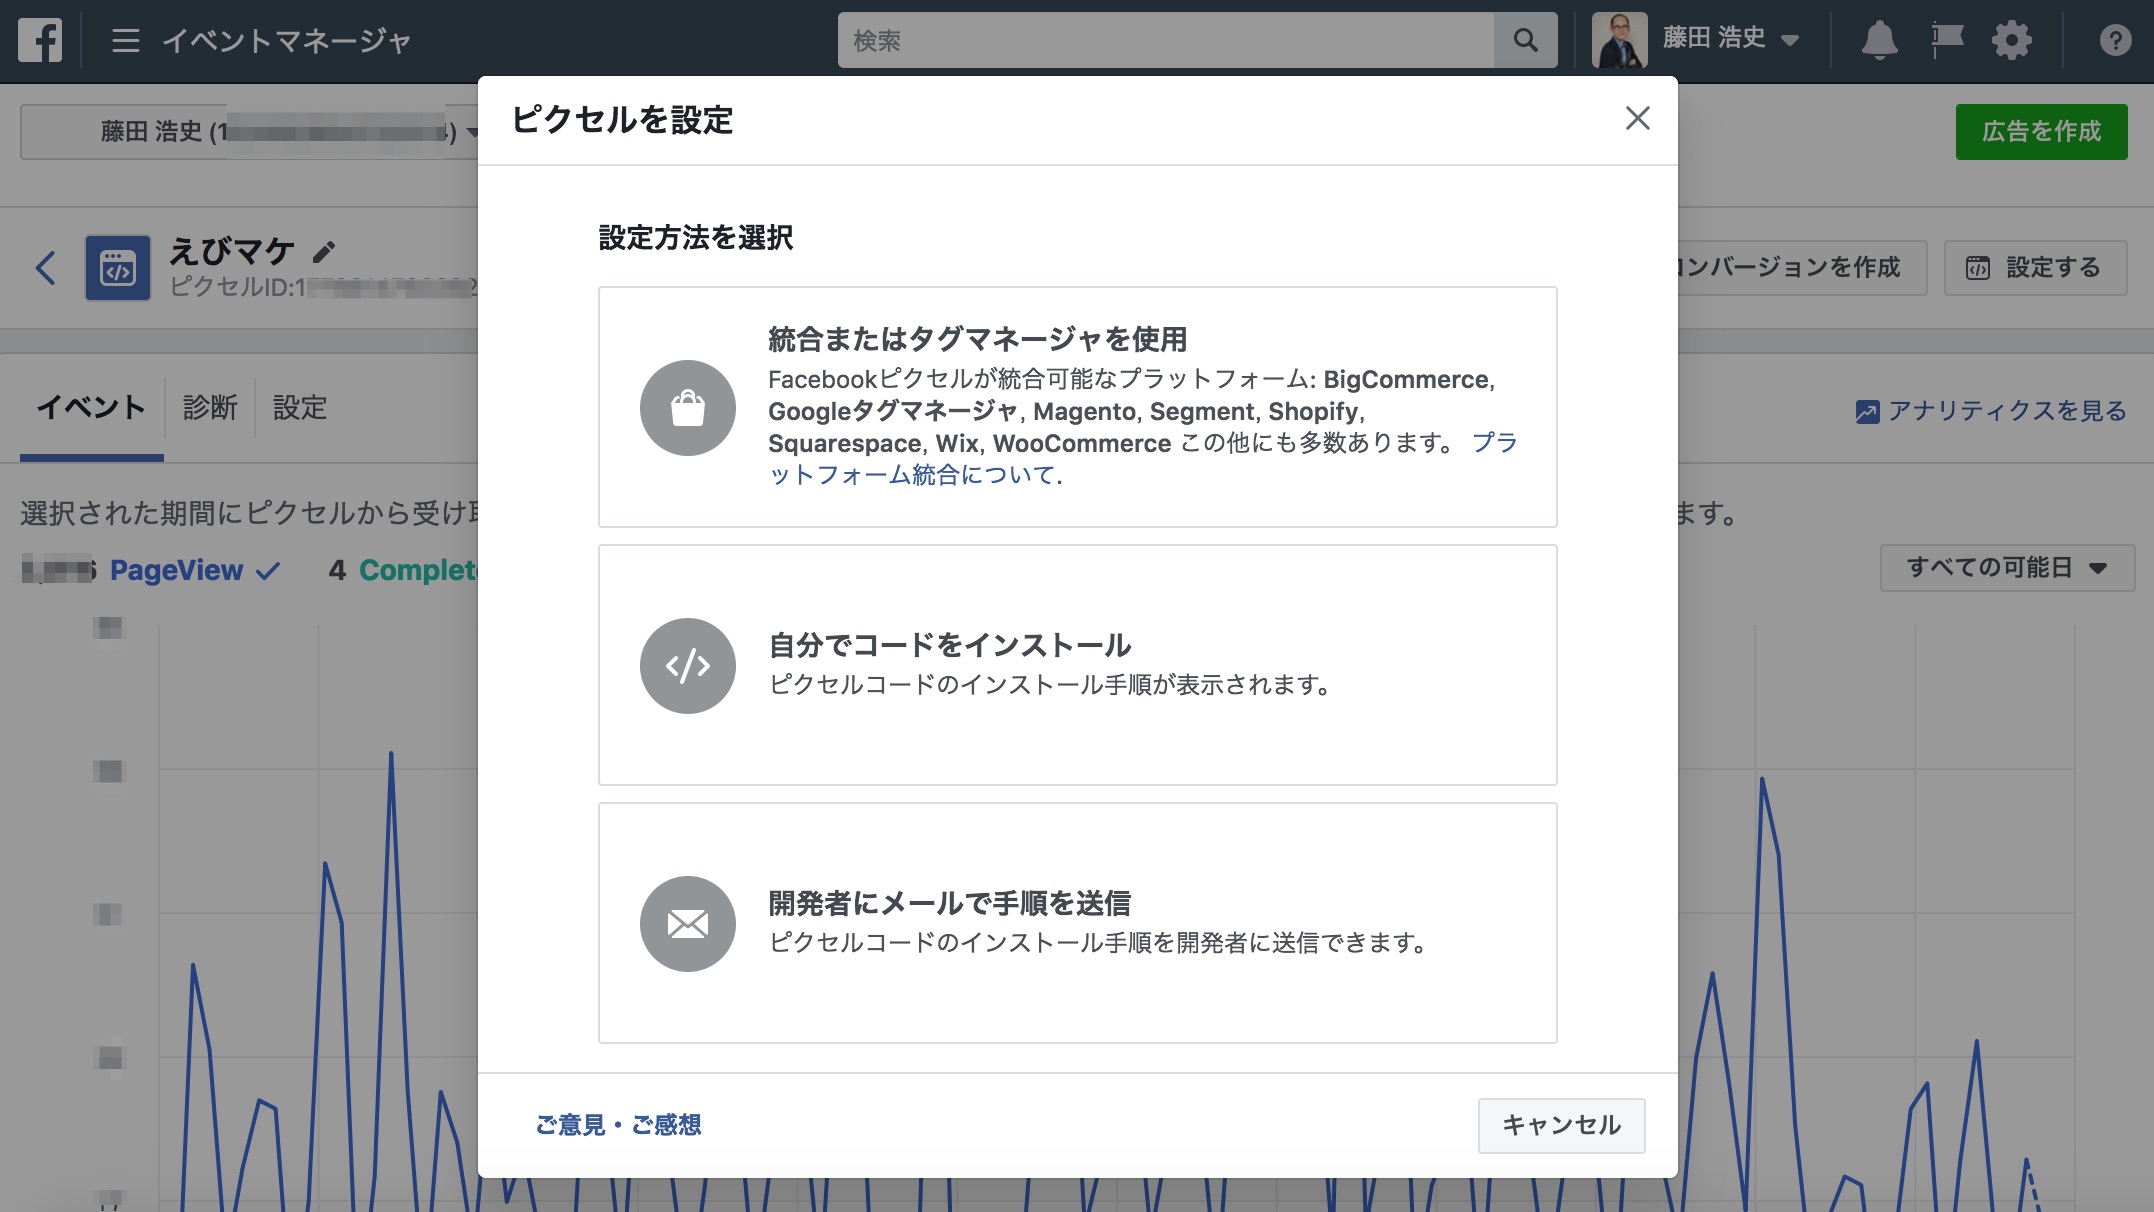Open the Facebook home logo
This screenshot has width=2154, height=1212.
(40, 40)
